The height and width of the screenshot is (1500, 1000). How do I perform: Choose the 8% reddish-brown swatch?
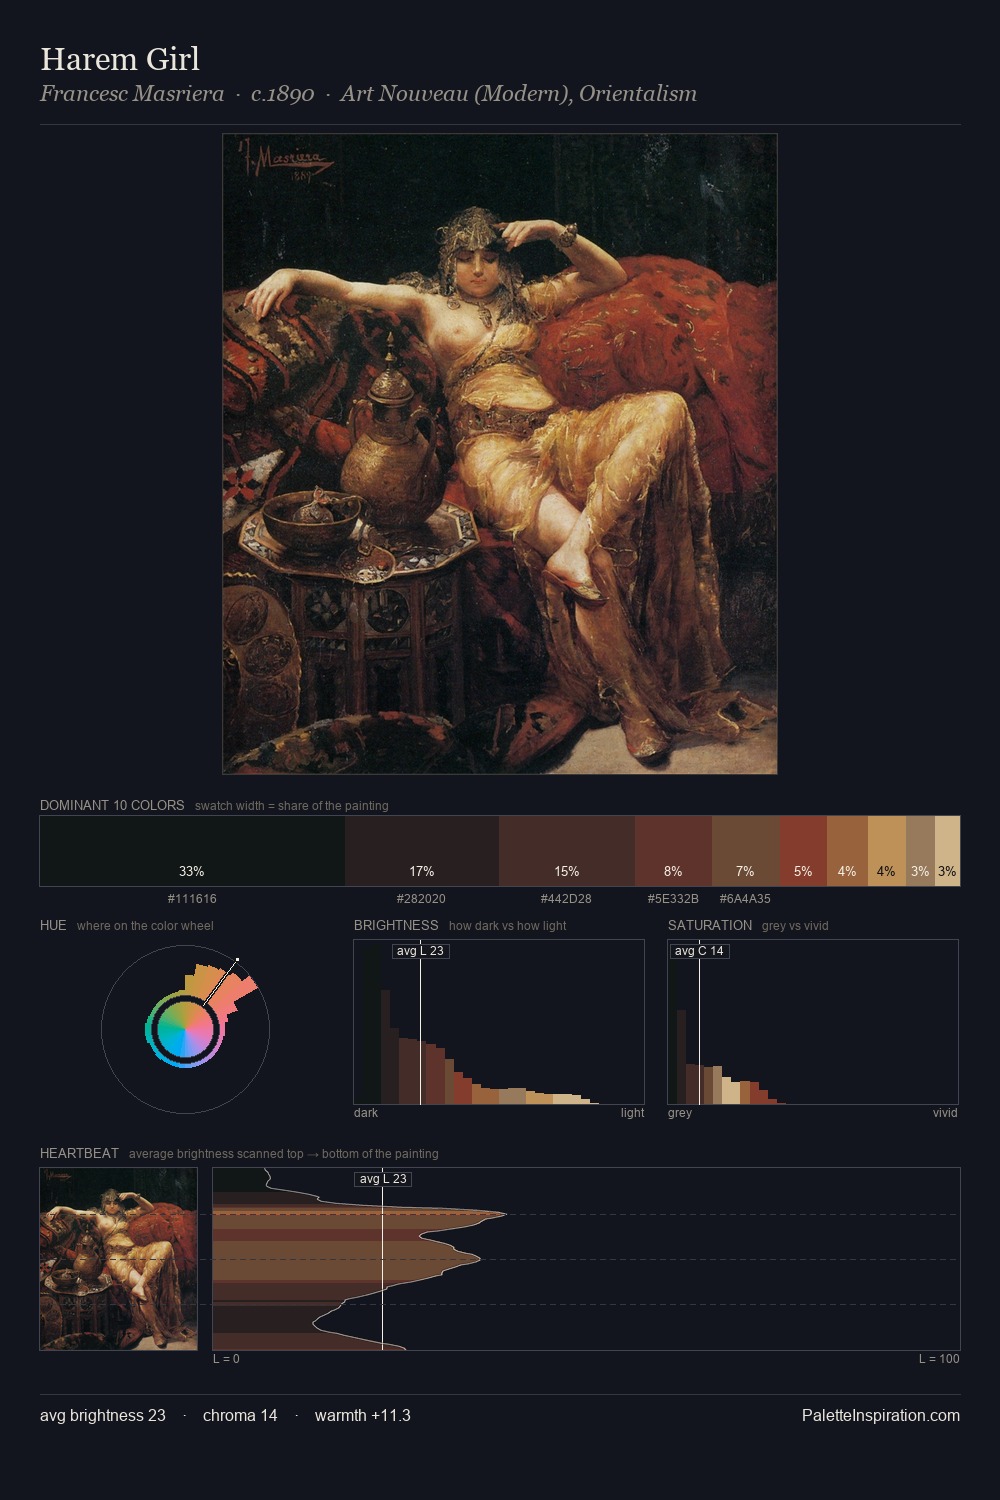point(673,851)
